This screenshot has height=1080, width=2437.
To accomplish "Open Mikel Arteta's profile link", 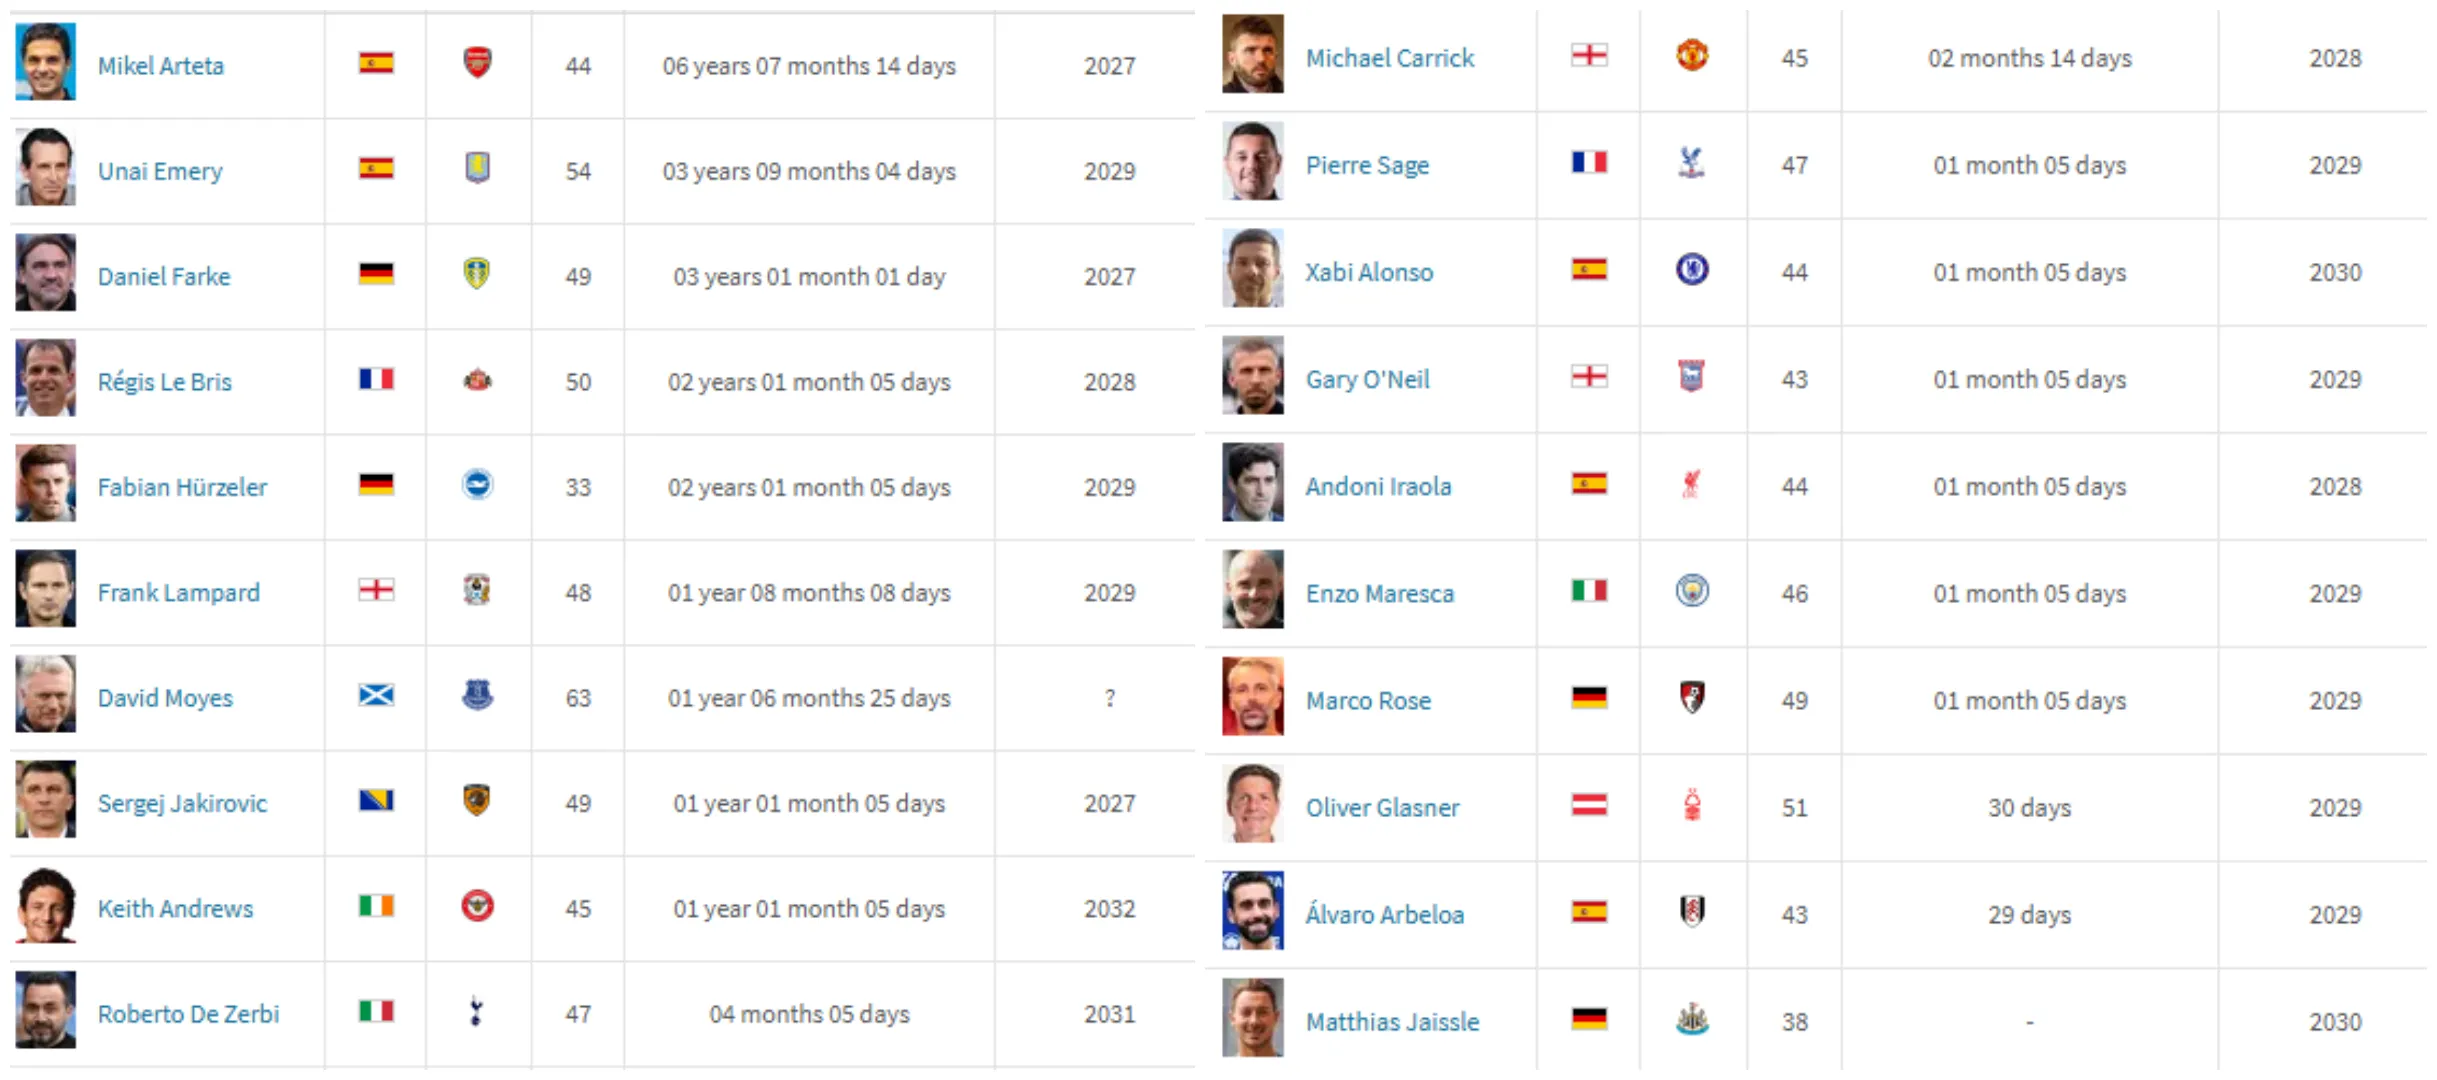I will (x=160, y=66).
